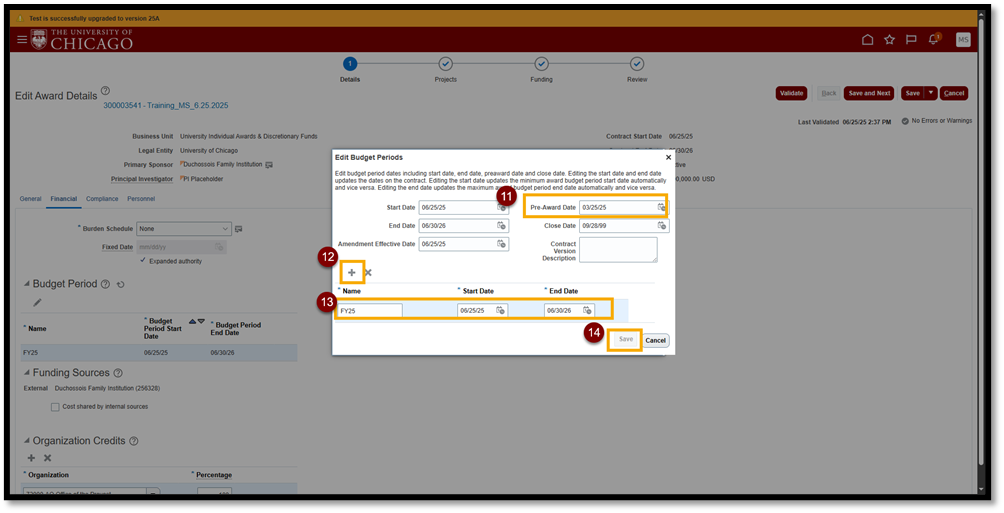The height and width of the screenshot is (513, 1004).
Task: Open calendar picker for Close Date
Action: (x=661, y=226)
